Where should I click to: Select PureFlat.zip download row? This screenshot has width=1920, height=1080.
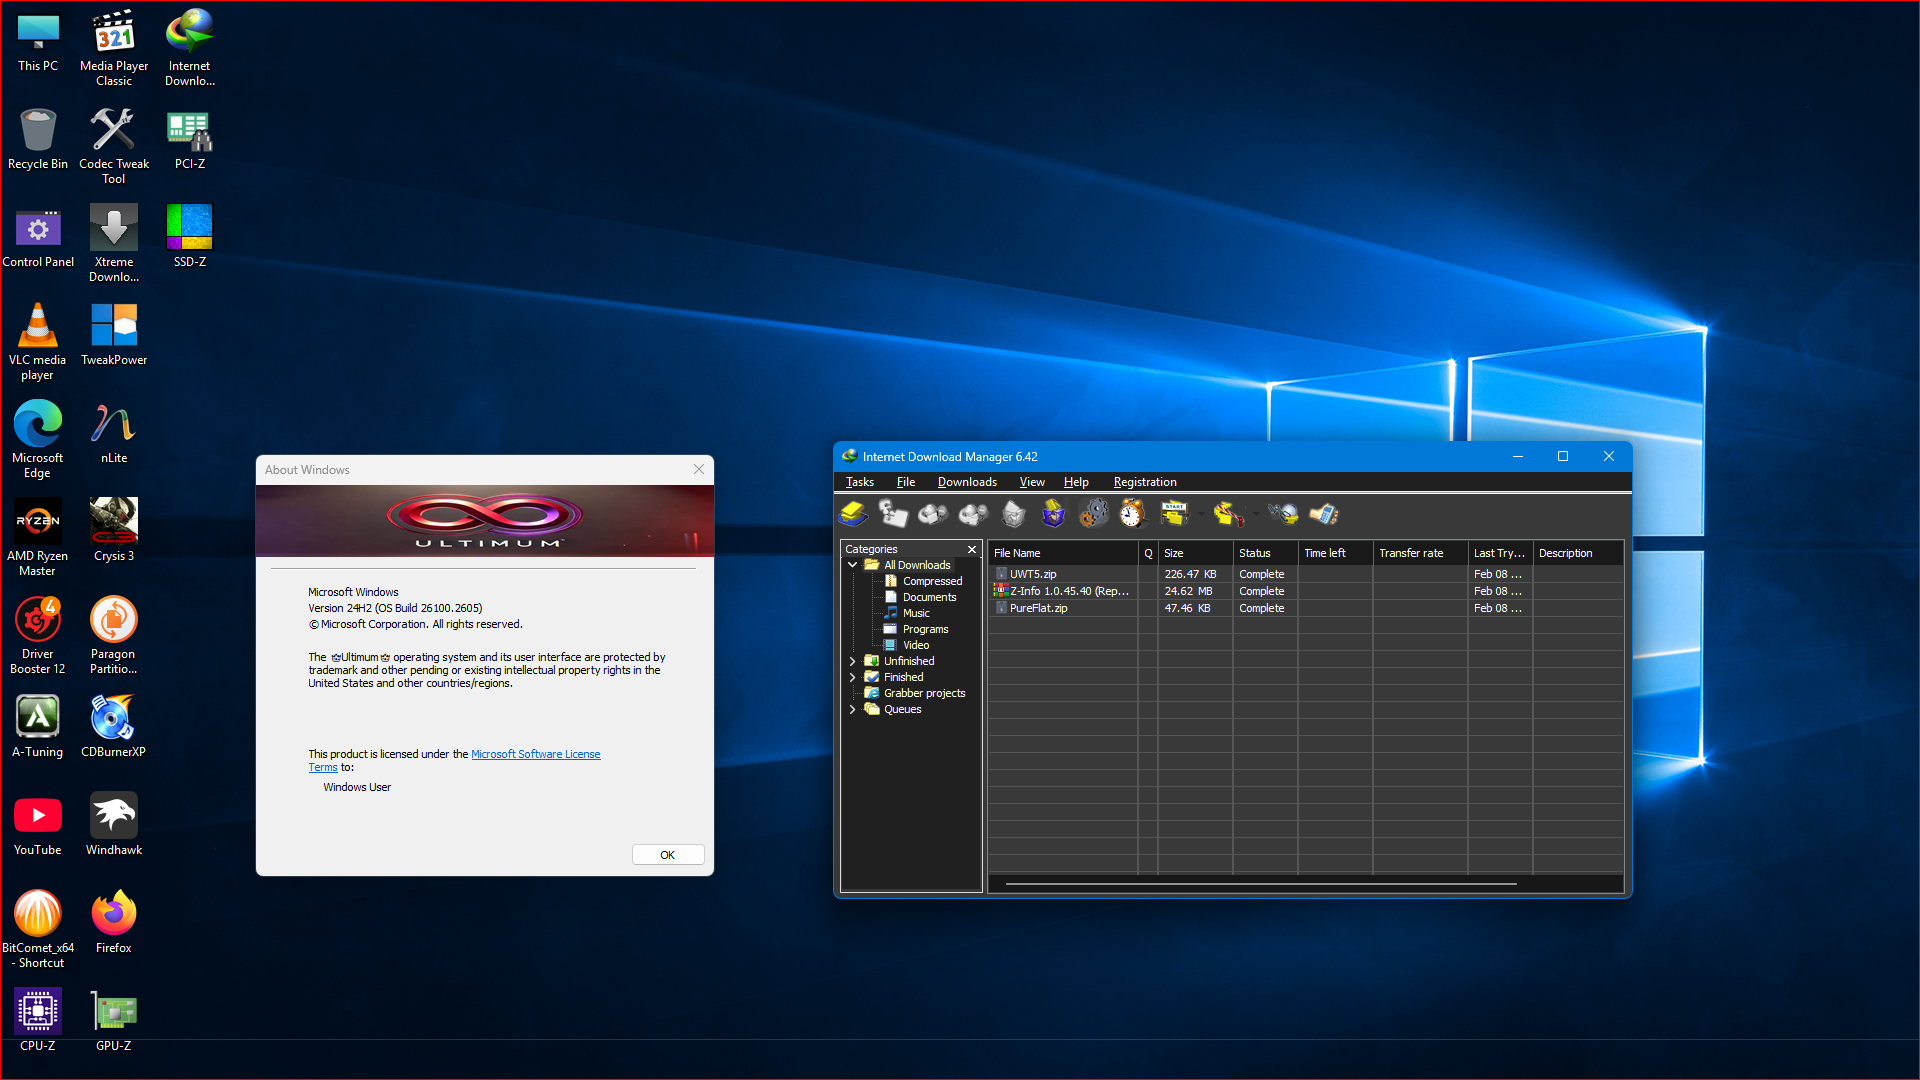point(1305,608)
